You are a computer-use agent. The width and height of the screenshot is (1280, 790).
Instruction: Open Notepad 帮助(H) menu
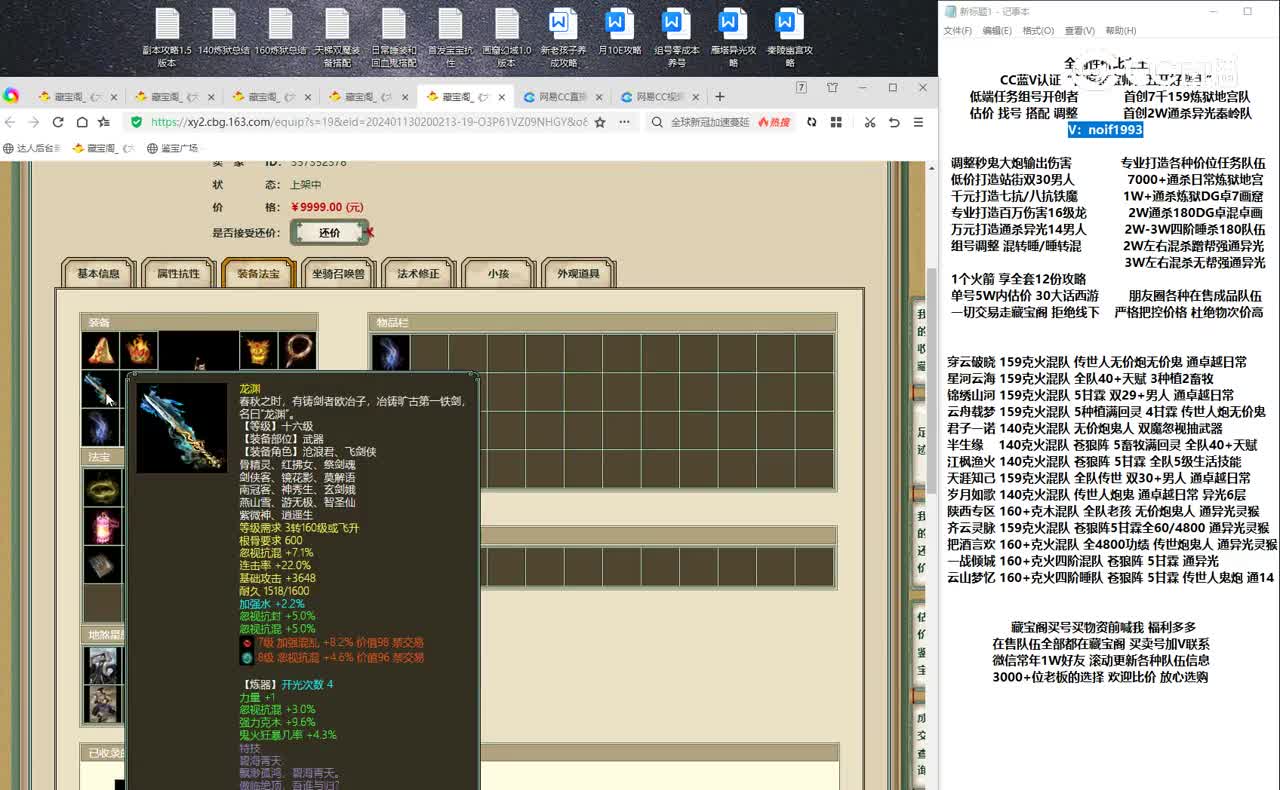click(1120, 31)
